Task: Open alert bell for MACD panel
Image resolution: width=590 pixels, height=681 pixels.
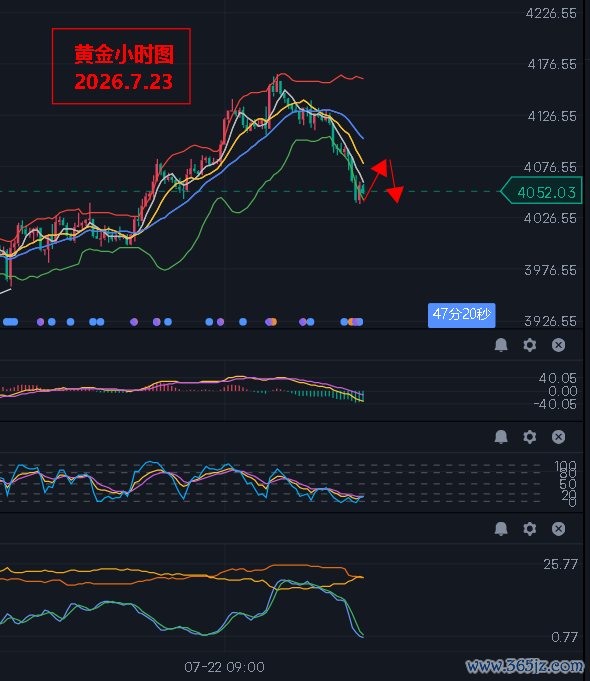Action: [501, 345]
